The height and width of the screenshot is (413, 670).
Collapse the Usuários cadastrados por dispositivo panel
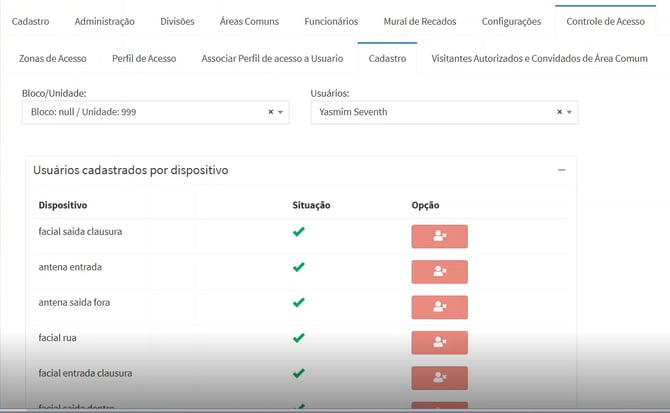tap(561, 171)
